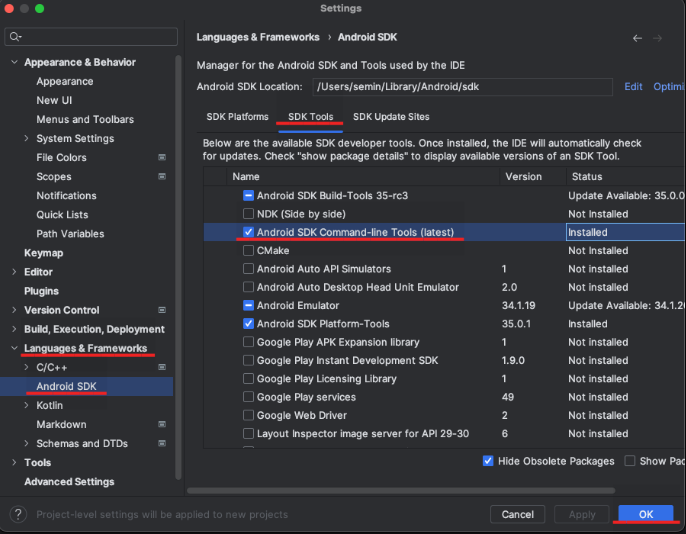The height and width of the screenshot is (534, 686).
Task: Click the search magnifier icon in settings
Action: pos(15,37)
